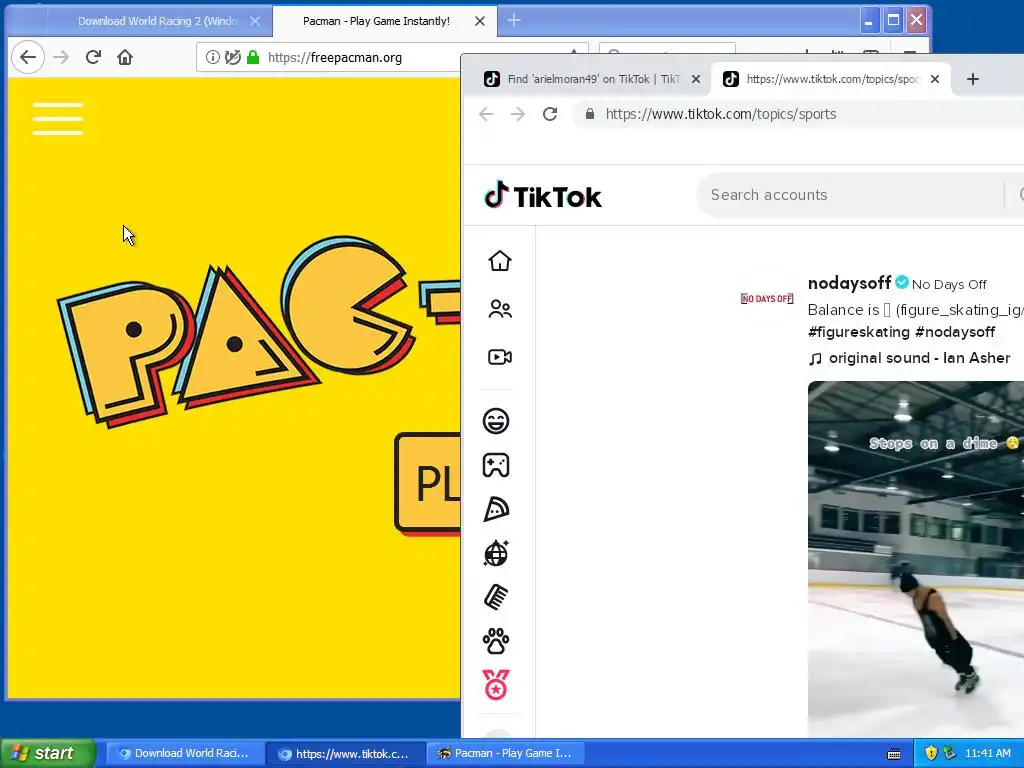Click the tracking protection shield icon in Firefox
The height and width of the screenshot is (768, 1024).
point(232,57)
